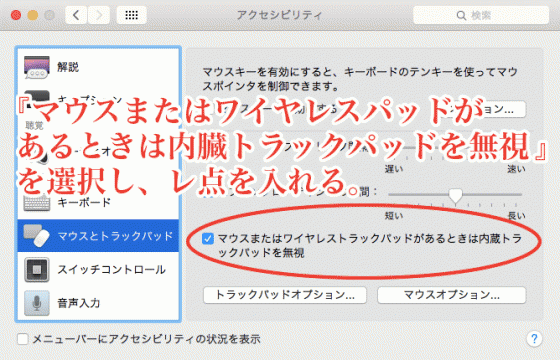560x360 pixels.
Task: Click the show-all grid icon in toolbar
Action: point(131,15)
